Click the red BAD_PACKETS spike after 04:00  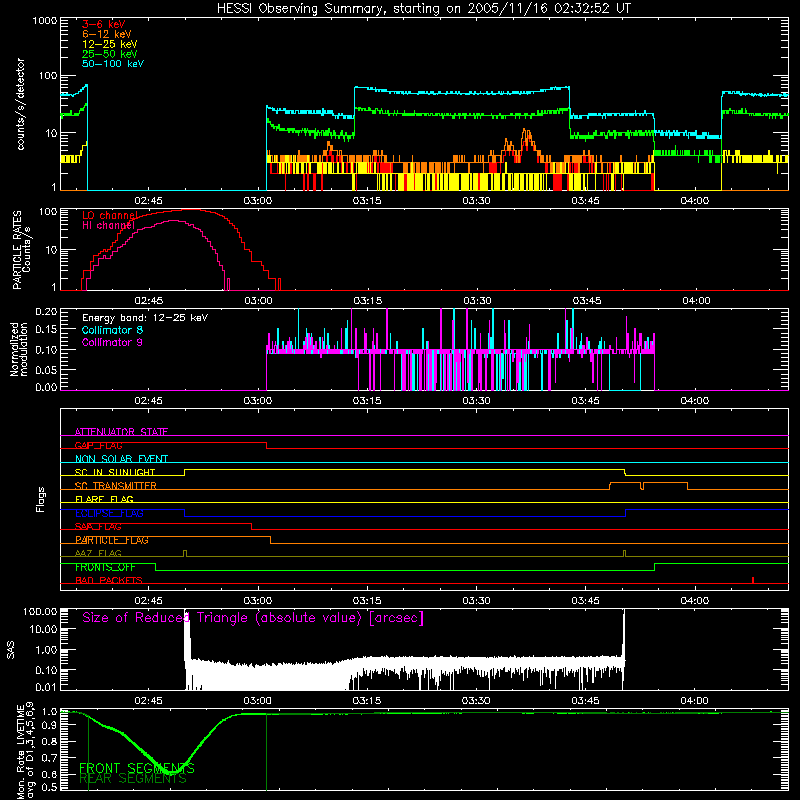753,580
